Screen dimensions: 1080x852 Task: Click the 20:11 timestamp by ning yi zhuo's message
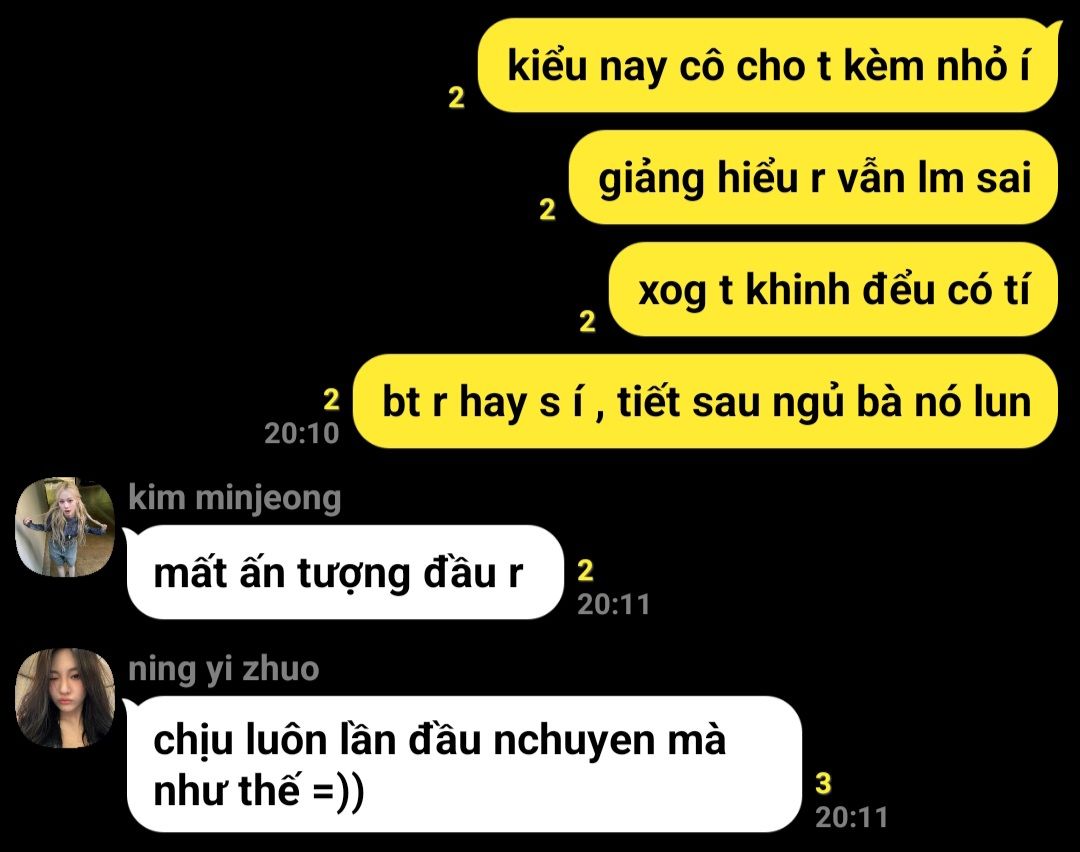coord(852,817)
